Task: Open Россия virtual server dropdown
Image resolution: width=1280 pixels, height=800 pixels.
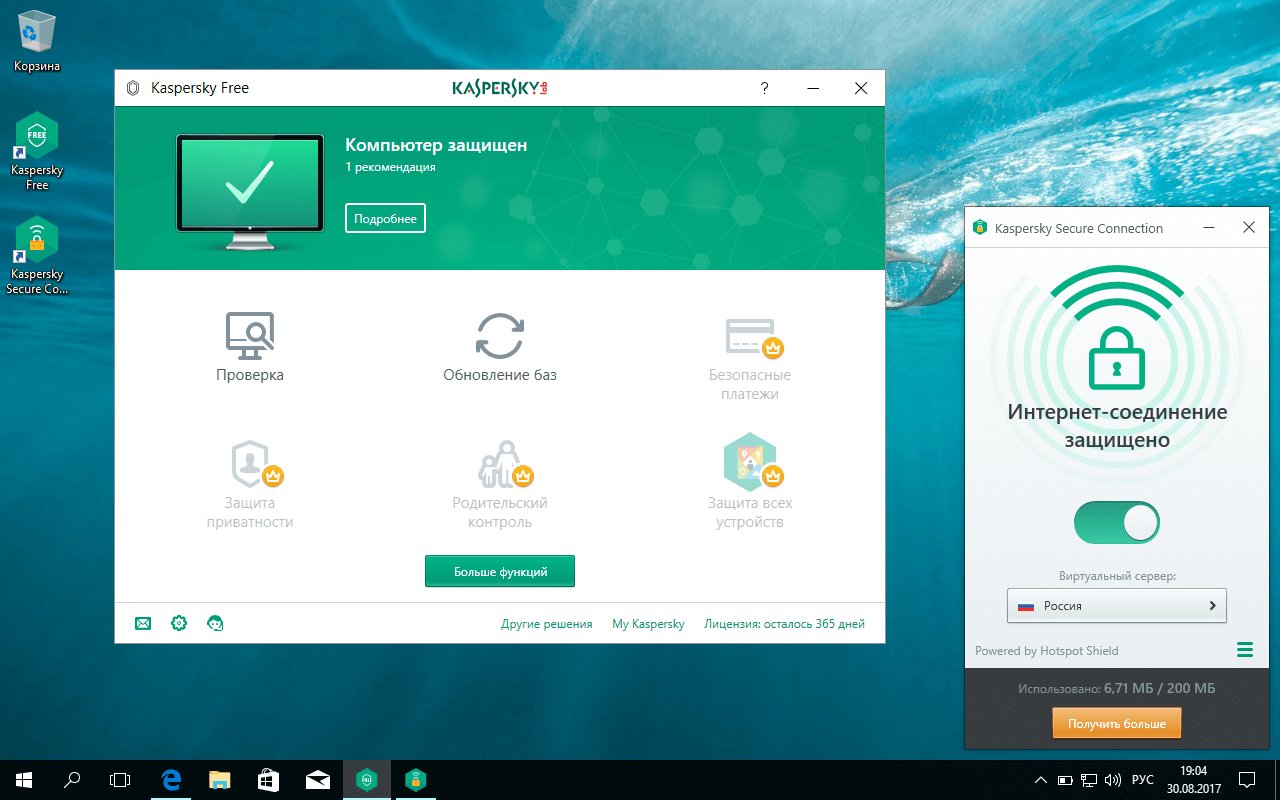Action: click(1117, 605)
